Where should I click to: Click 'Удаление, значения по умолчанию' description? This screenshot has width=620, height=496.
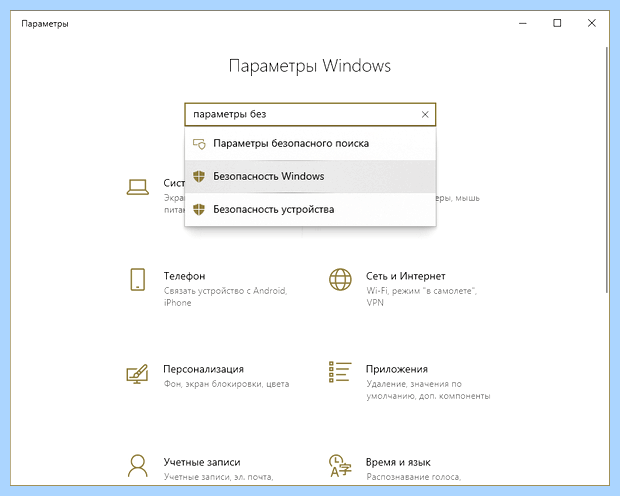pyautogui.click(x=428, y=390)
